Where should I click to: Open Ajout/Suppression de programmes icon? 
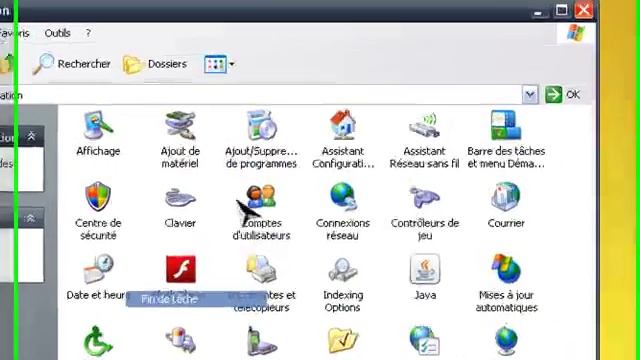click(261, 125)
